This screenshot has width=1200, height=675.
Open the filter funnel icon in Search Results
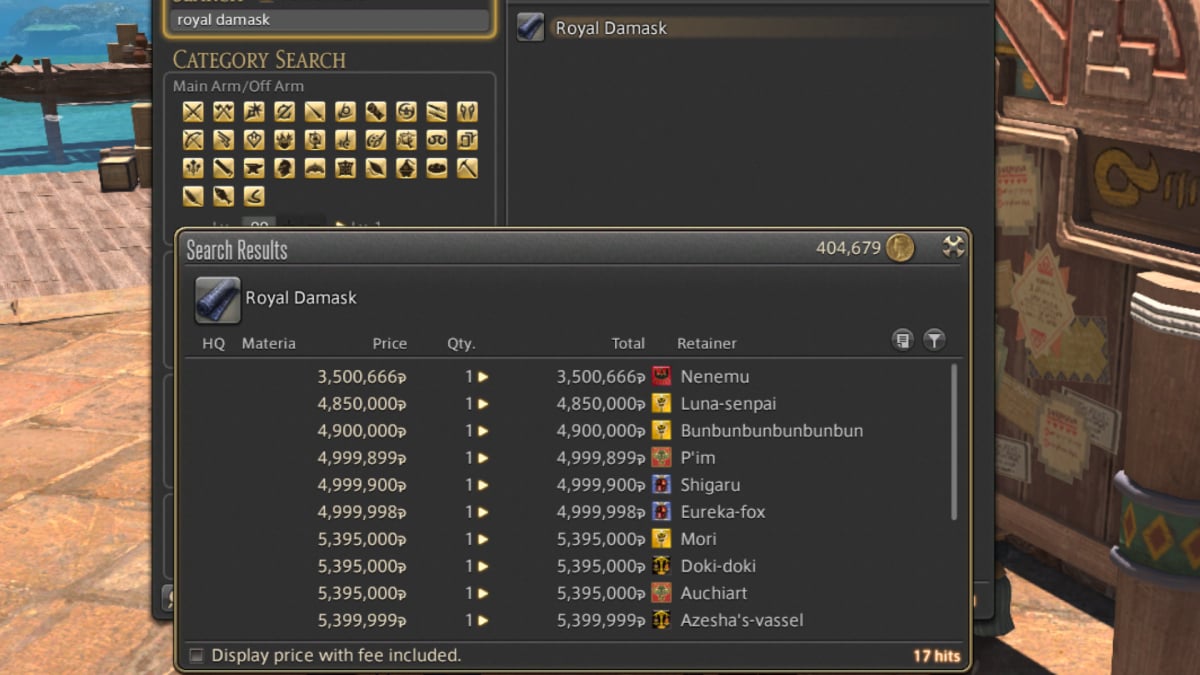[934, 340]
